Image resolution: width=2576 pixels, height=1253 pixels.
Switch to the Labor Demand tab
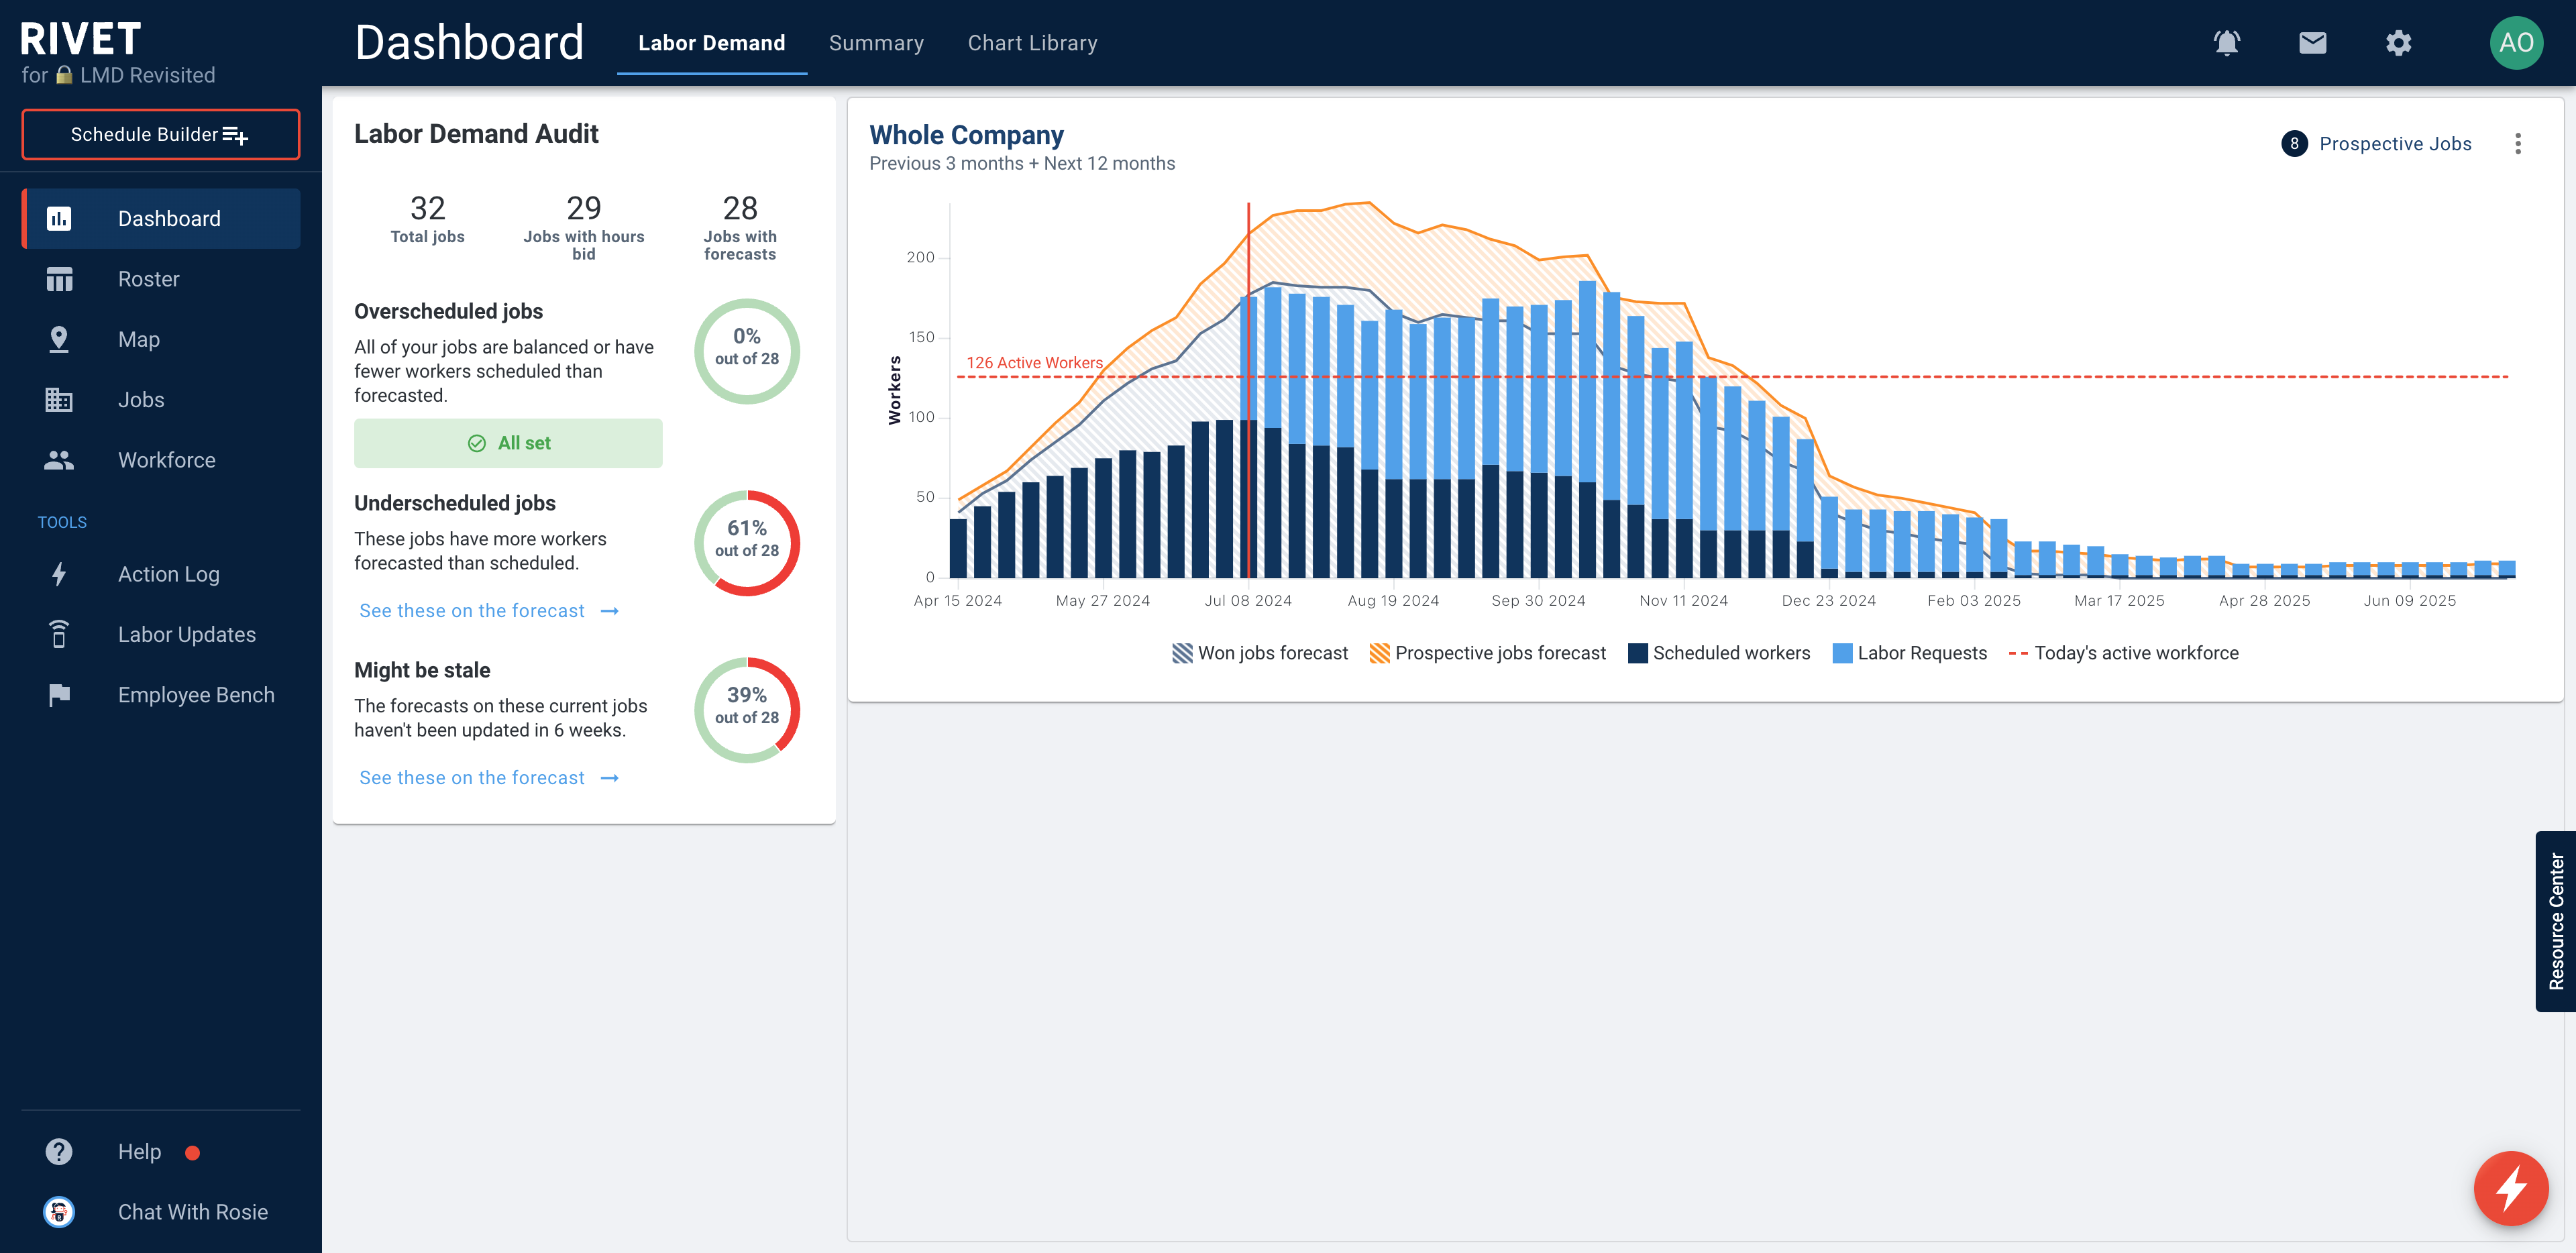[x=711, y=43]
